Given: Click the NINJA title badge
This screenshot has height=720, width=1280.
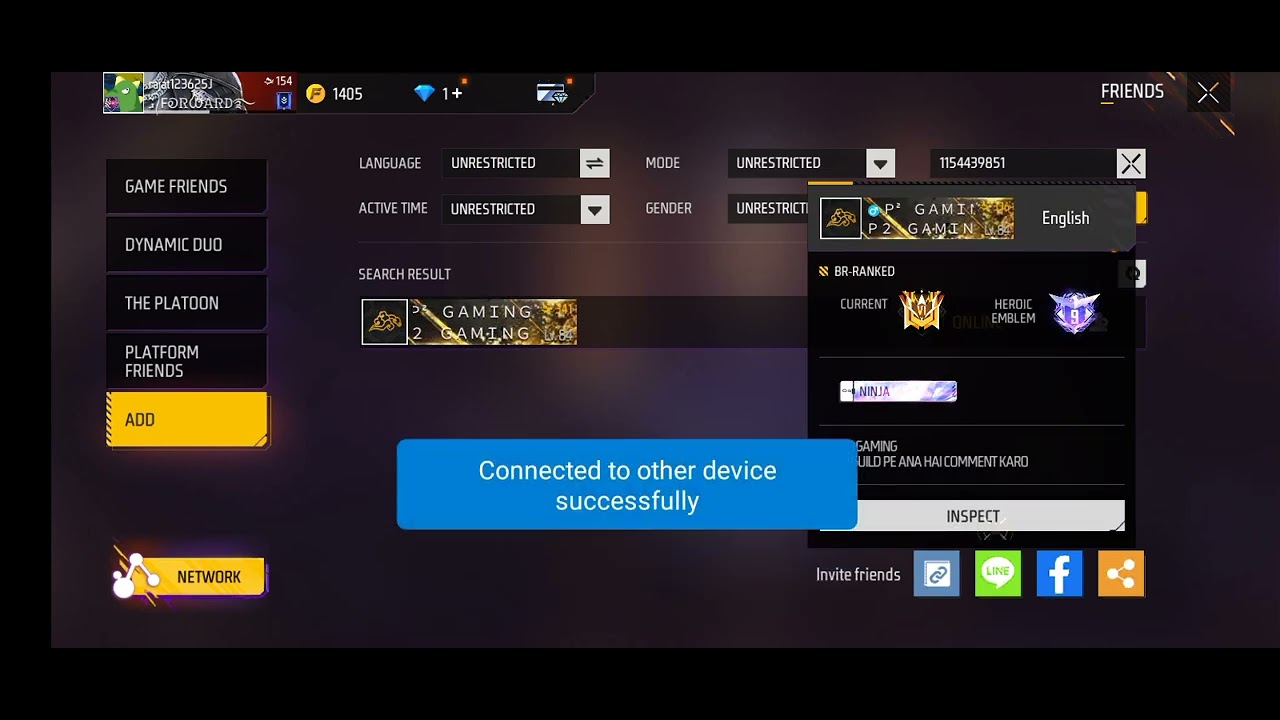Looking at the screenshot, I should click(898, 391).
